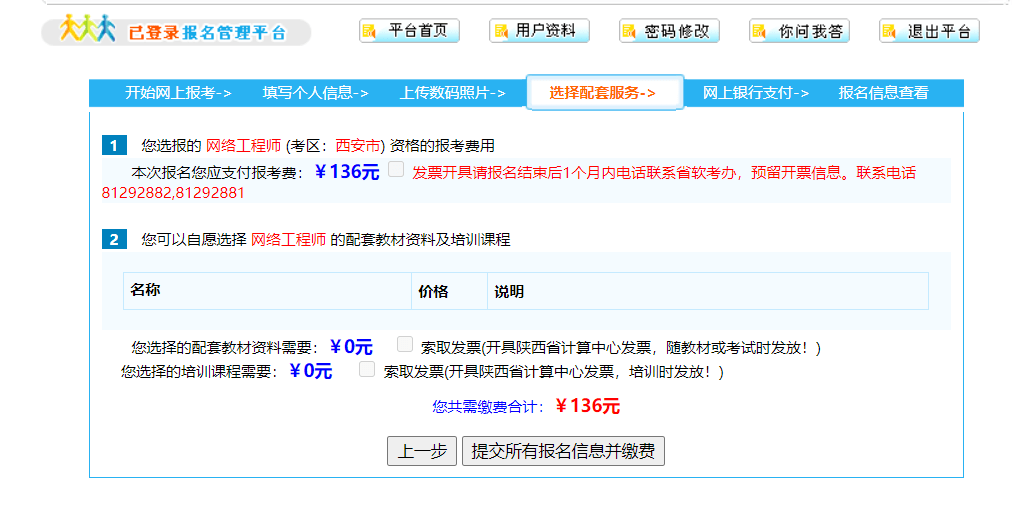Click the 您共需缴费合计 label
Image resolution: width=1036 pixels, height=517 pixels.
pos(489,407)
